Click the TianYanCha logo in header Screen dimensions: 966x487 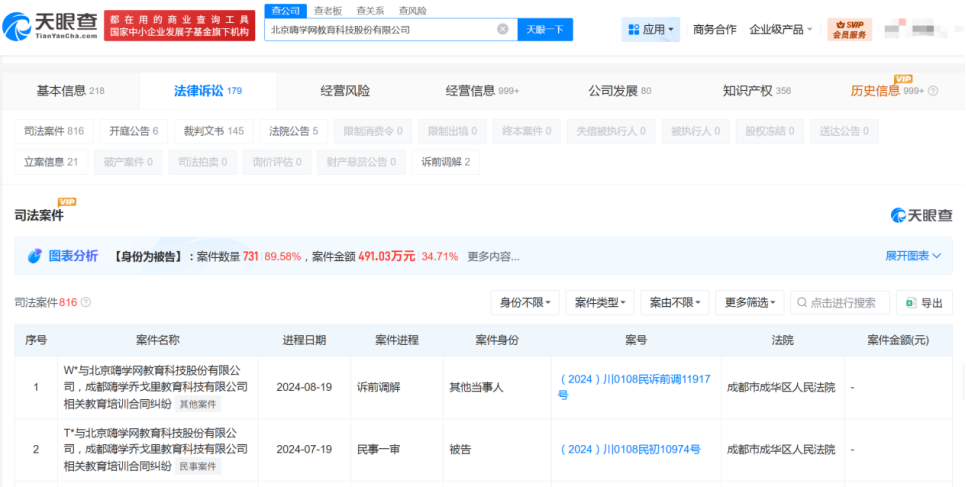[50, 25]
